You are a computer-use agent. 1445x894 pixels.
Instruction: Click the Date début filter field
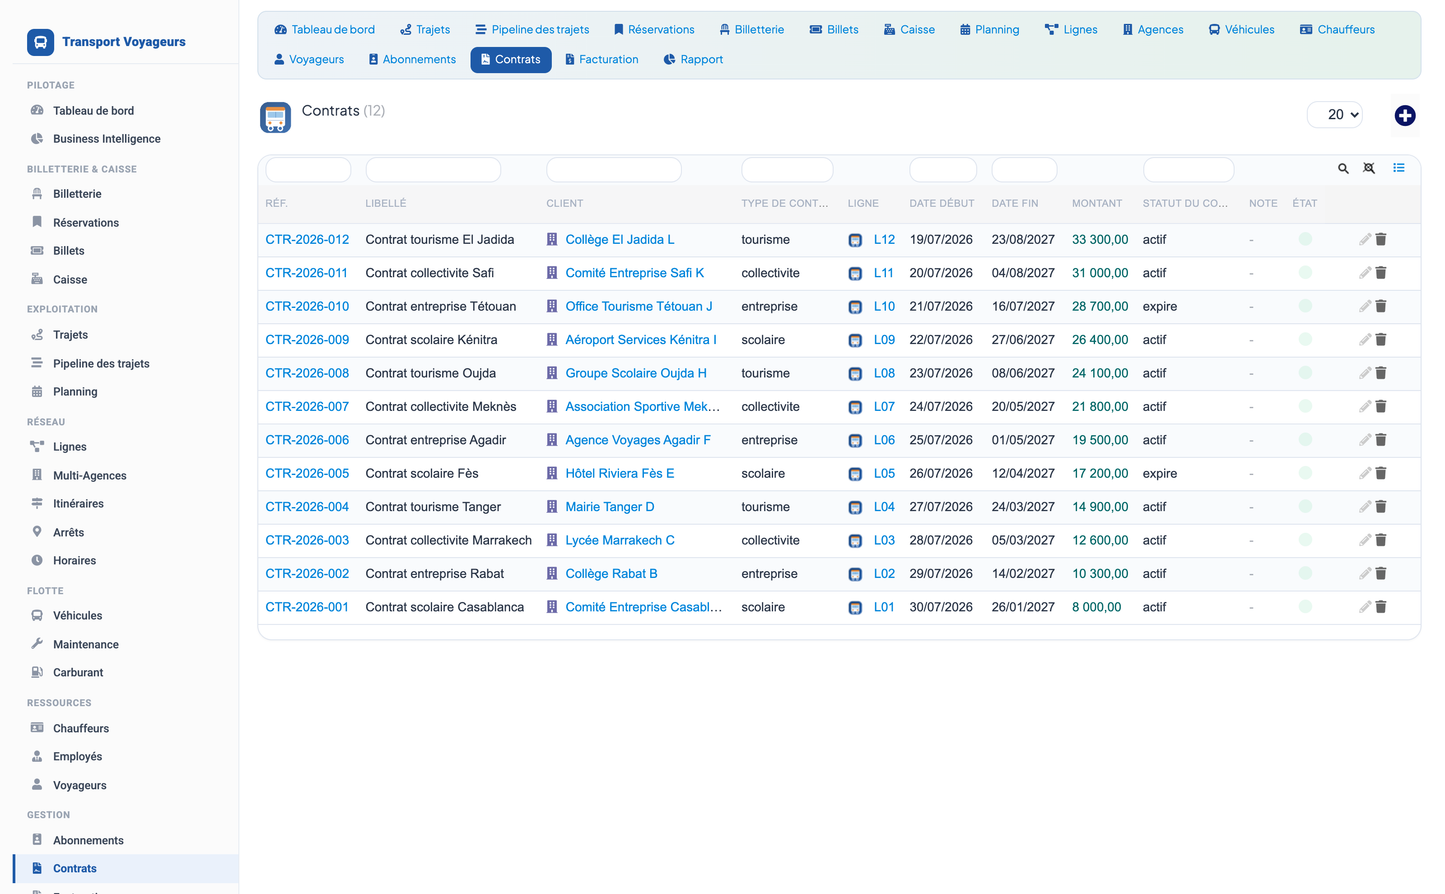[943, 170]
